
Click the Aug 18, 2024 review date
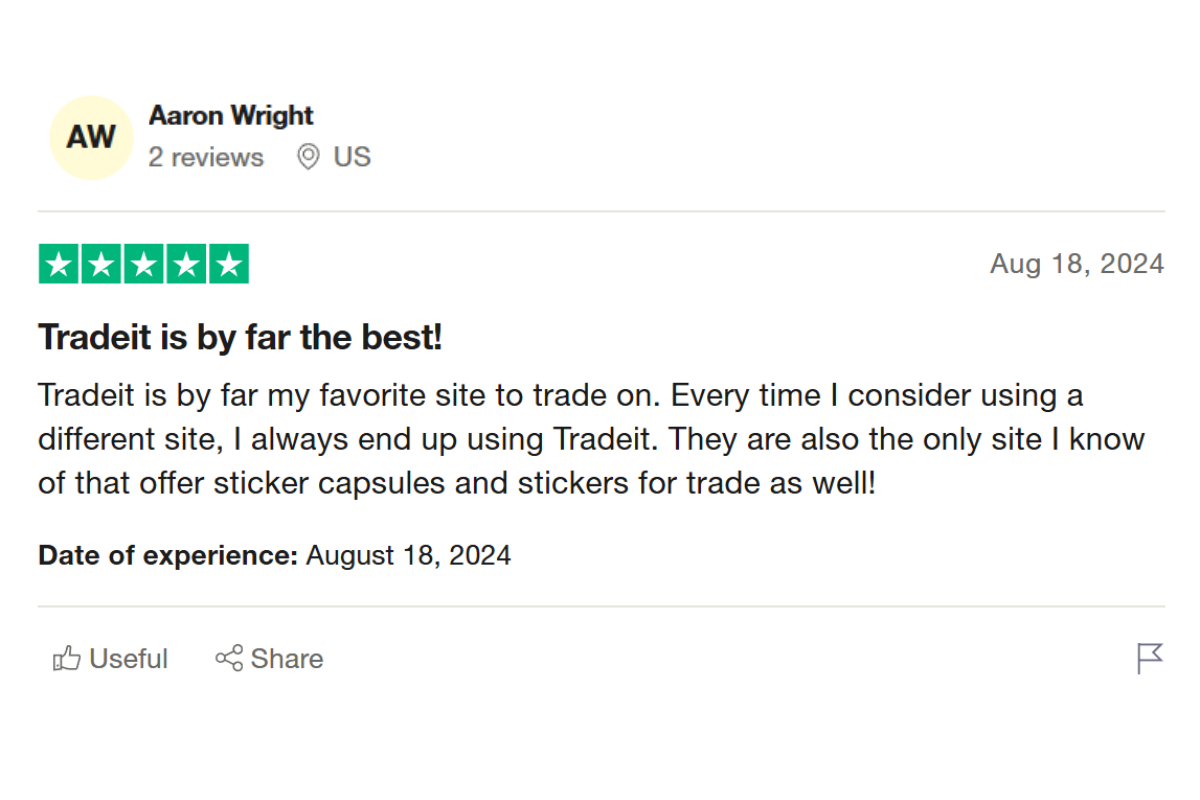1077,264
